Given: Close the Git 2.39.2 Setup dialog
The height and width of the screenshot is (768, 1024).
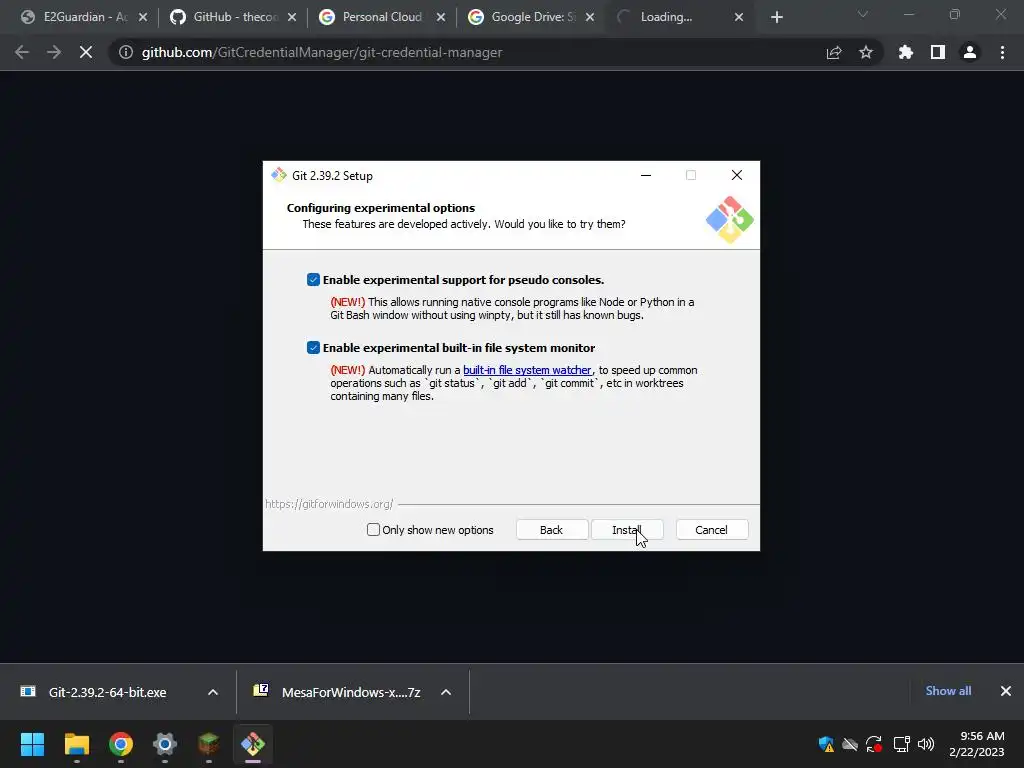Looking at the screenshot, I should 737,175.
